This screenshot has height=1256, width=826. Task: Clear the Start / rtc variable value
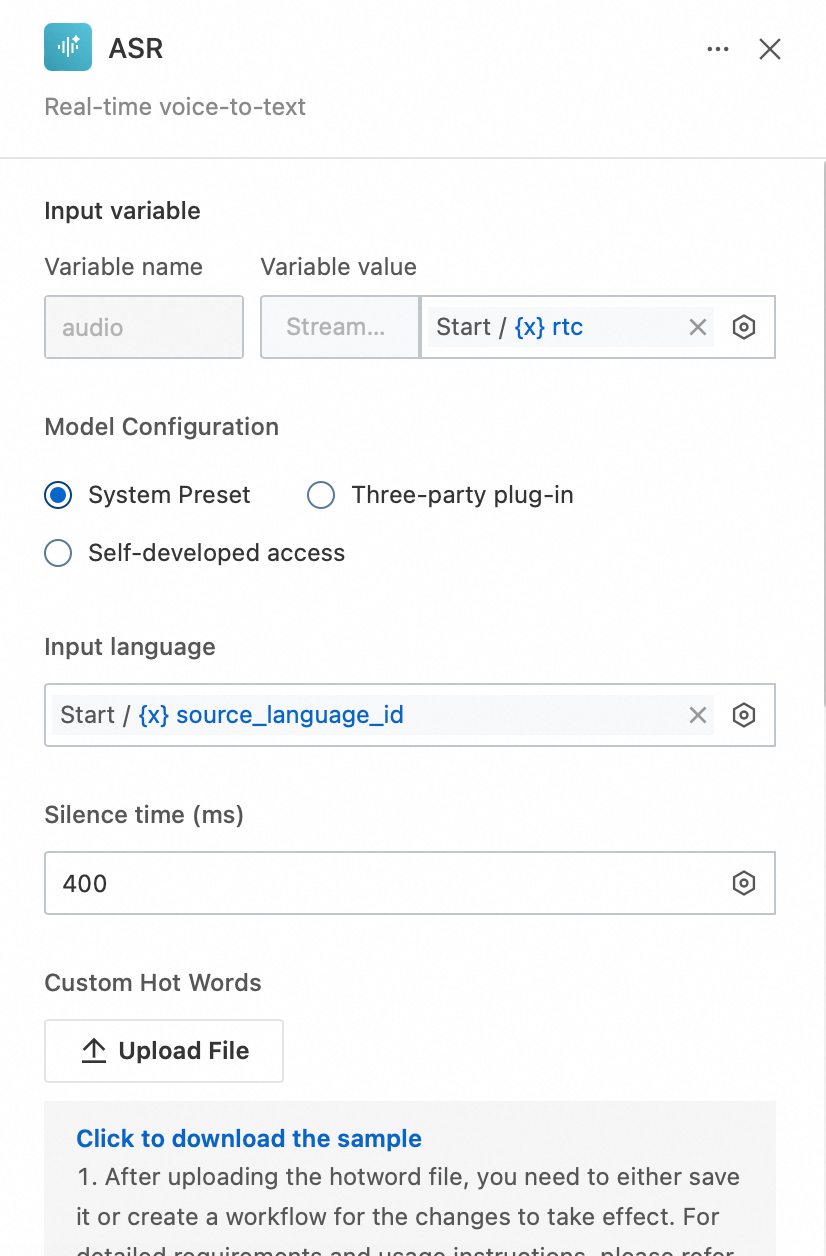coord(698,327)
